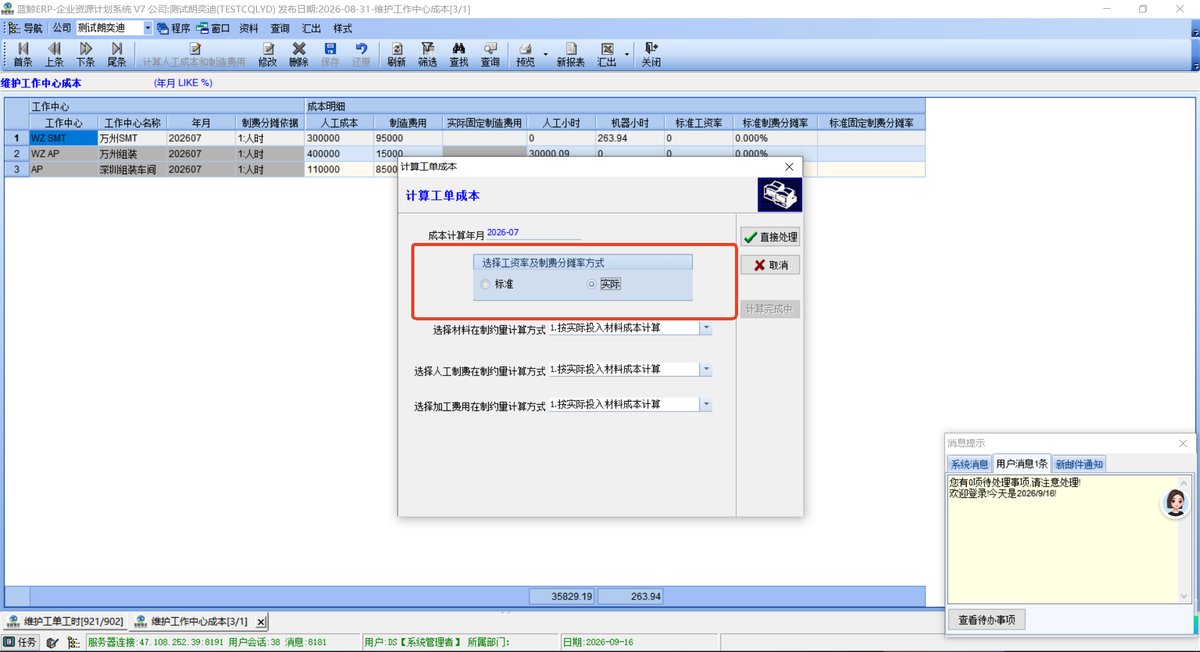
Task: Switch to 系统消息 tab
Action: 969,464
